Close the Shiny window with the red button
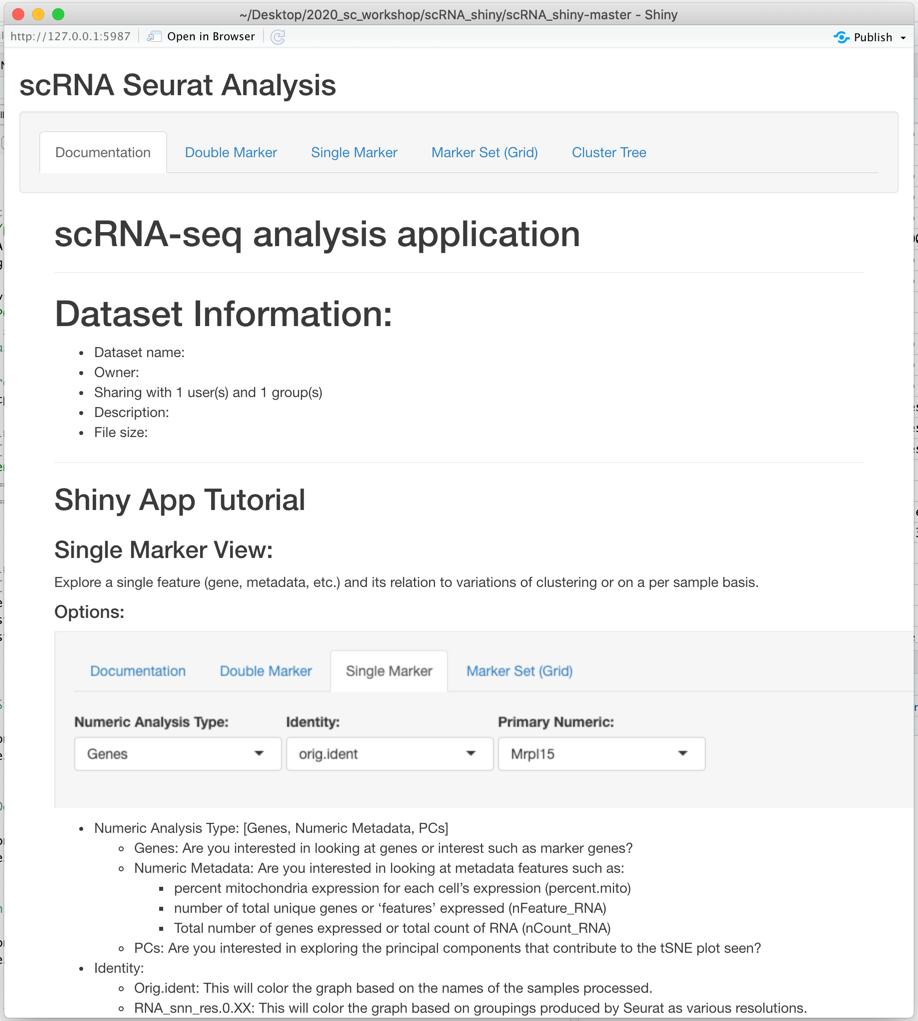The width and height of the screenshot is (918, 1021). coord(18,14)
